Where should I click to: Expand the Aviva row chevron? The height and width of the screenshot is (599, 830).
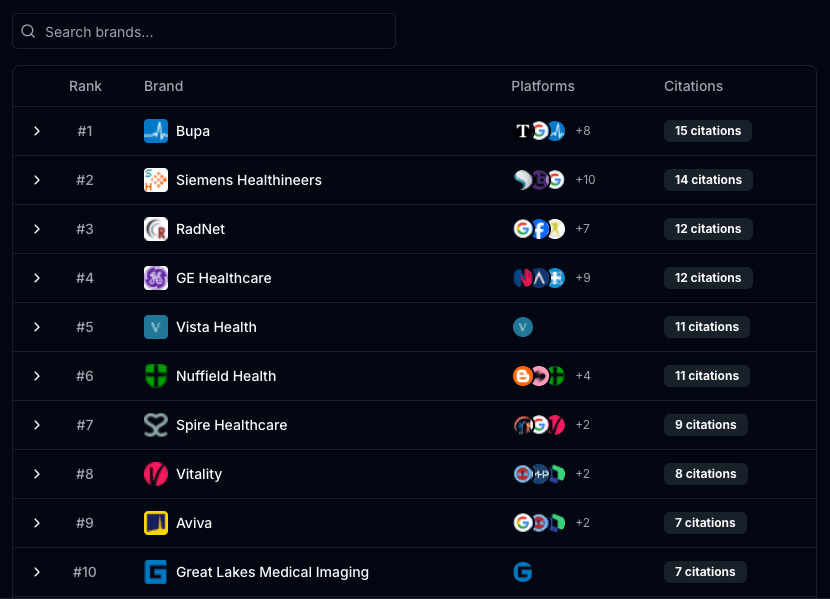[x=37, y=523]
